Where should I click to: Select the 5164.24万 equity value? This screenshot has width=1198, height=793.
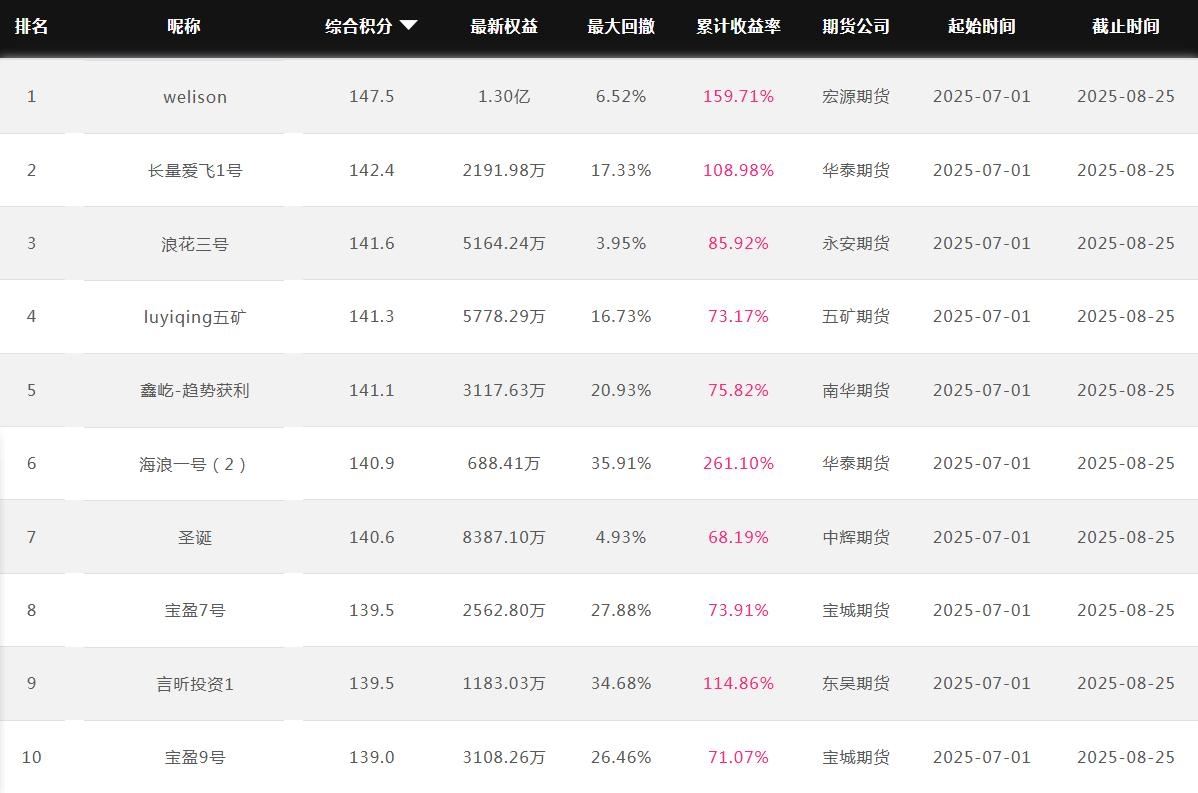pyautogui.click(x=503, y=243)
